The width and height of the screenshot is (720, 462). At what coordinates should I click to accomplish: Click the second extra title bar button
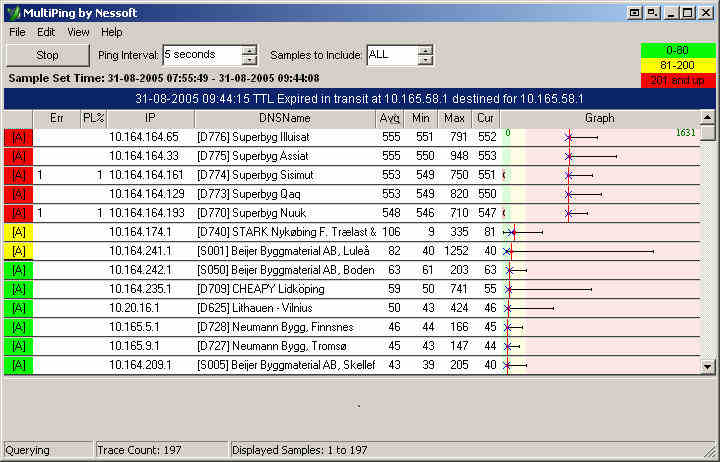652,13
